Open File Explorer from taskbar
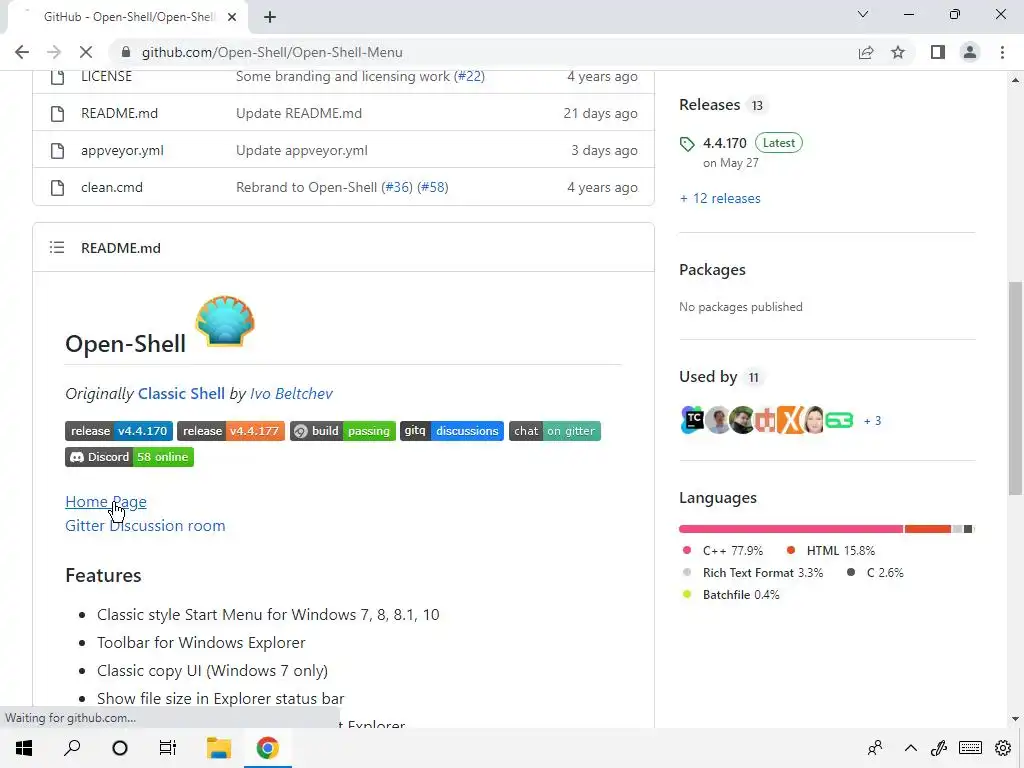The image size is (1024, 768). (x=219, y=748)
